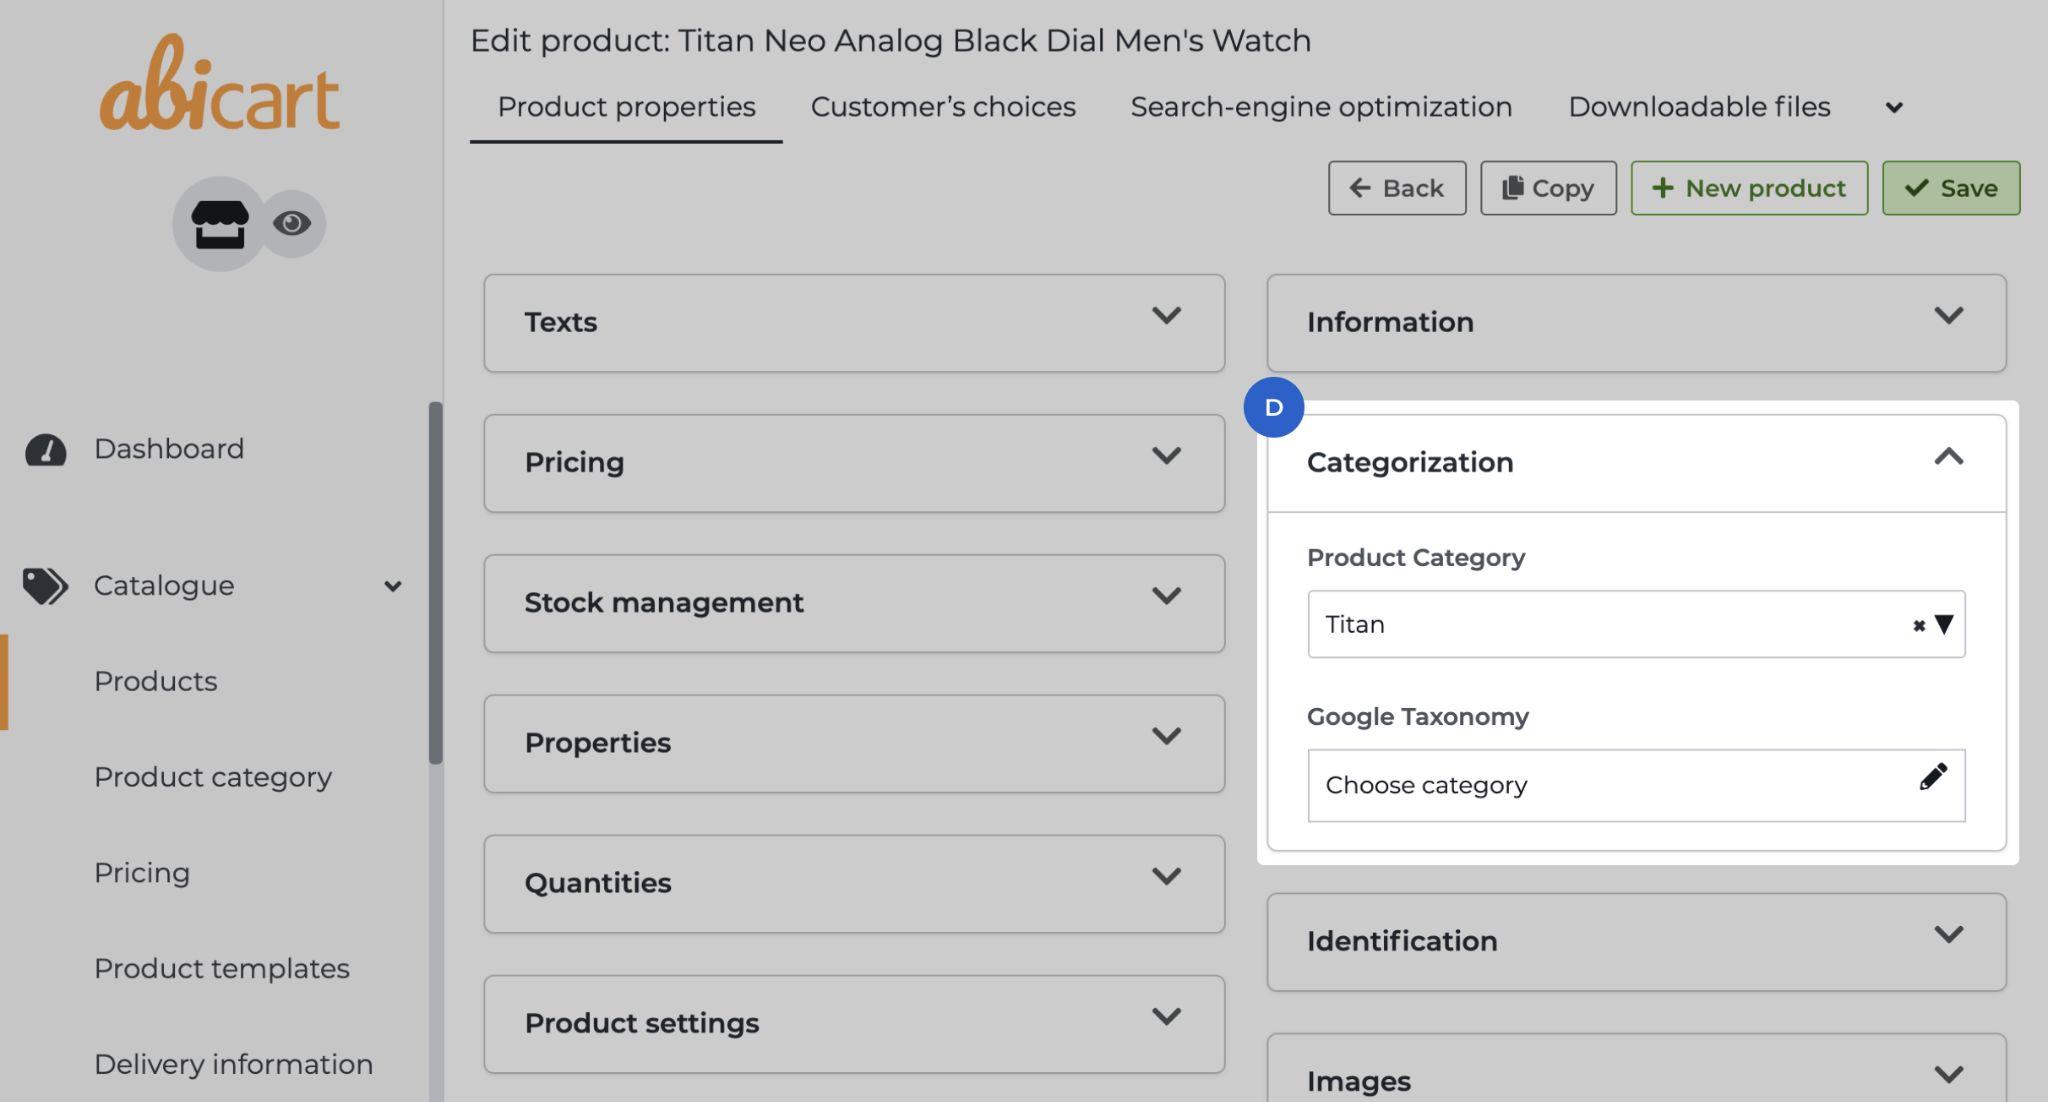Click the New product button
Viewport: 2048px width, 1102px height.
[x=1748, y=188]
